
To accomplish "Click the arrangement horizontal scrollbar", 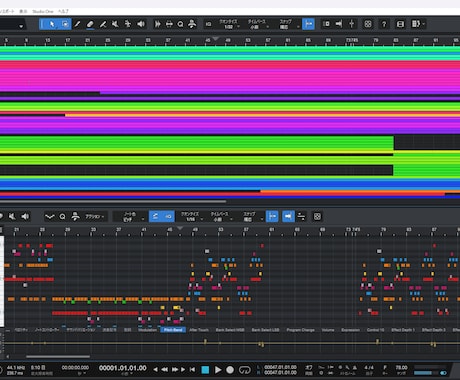I will point(113,201).
